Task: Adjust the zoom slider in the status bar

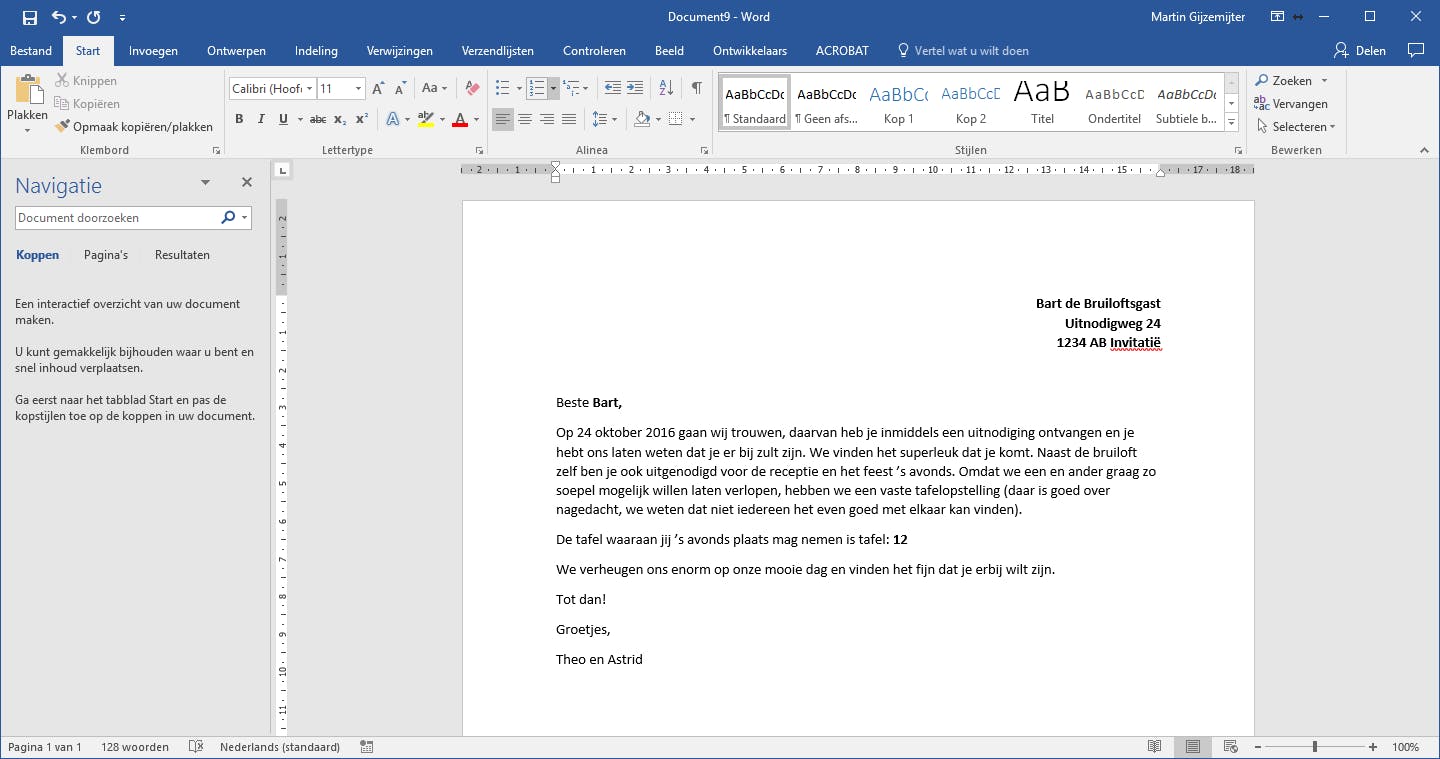Action: coord(1315,747)
